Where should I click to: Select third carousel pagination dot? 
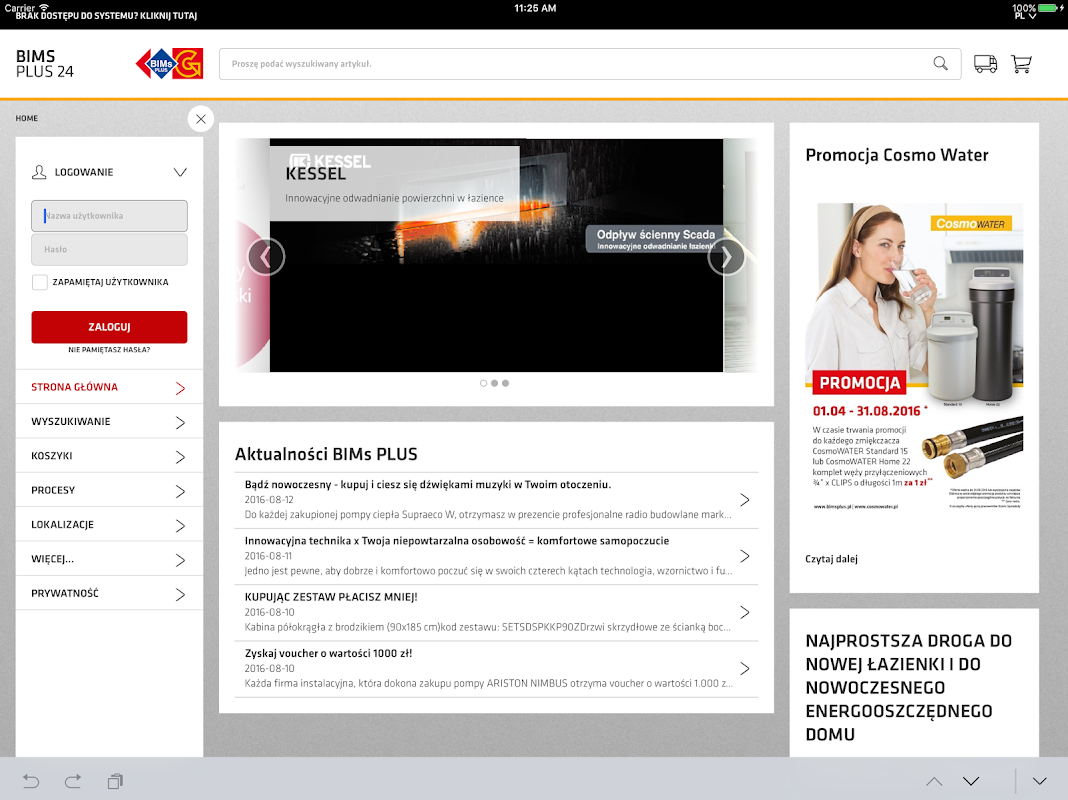pos(505,383)
